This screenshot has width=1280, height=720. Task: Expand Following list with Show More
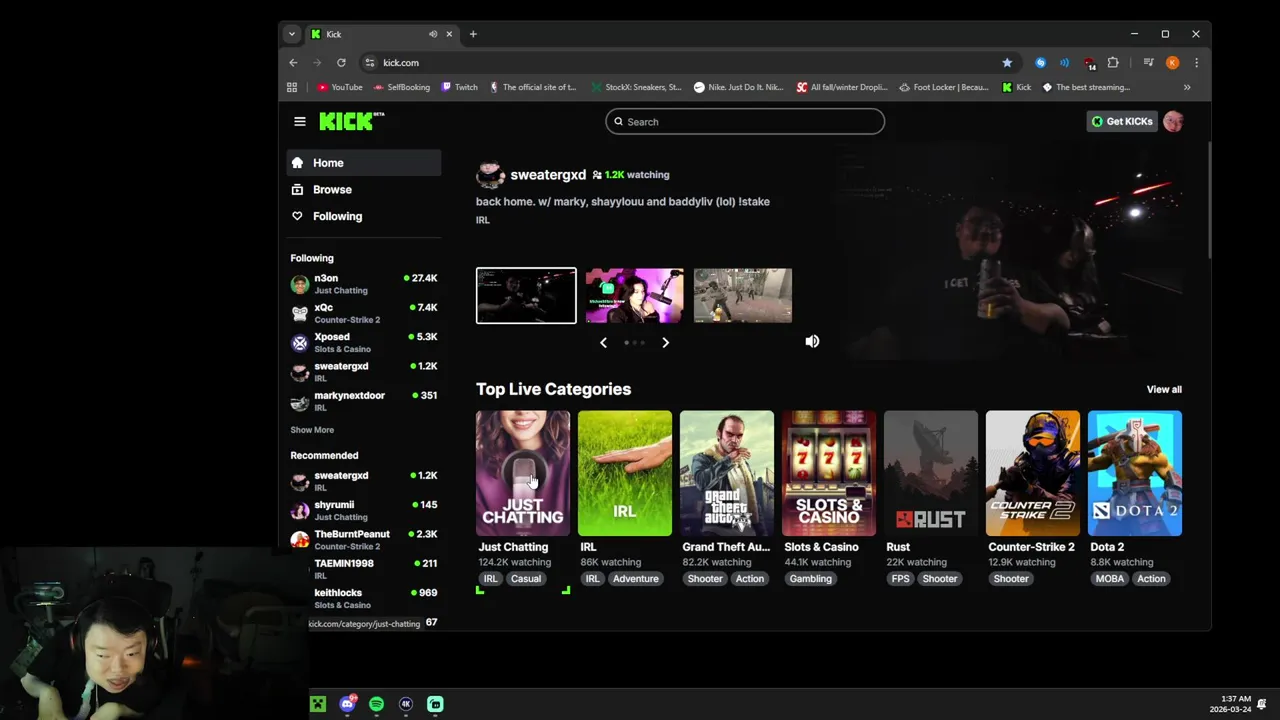click(x=312, y=430)
